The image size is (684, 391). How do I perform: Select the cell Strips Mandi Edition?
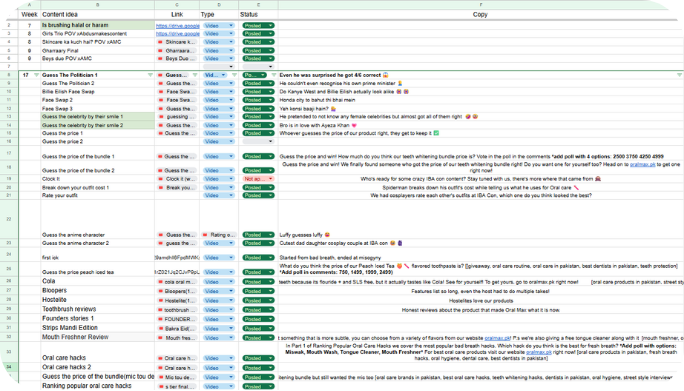point(97,328)
